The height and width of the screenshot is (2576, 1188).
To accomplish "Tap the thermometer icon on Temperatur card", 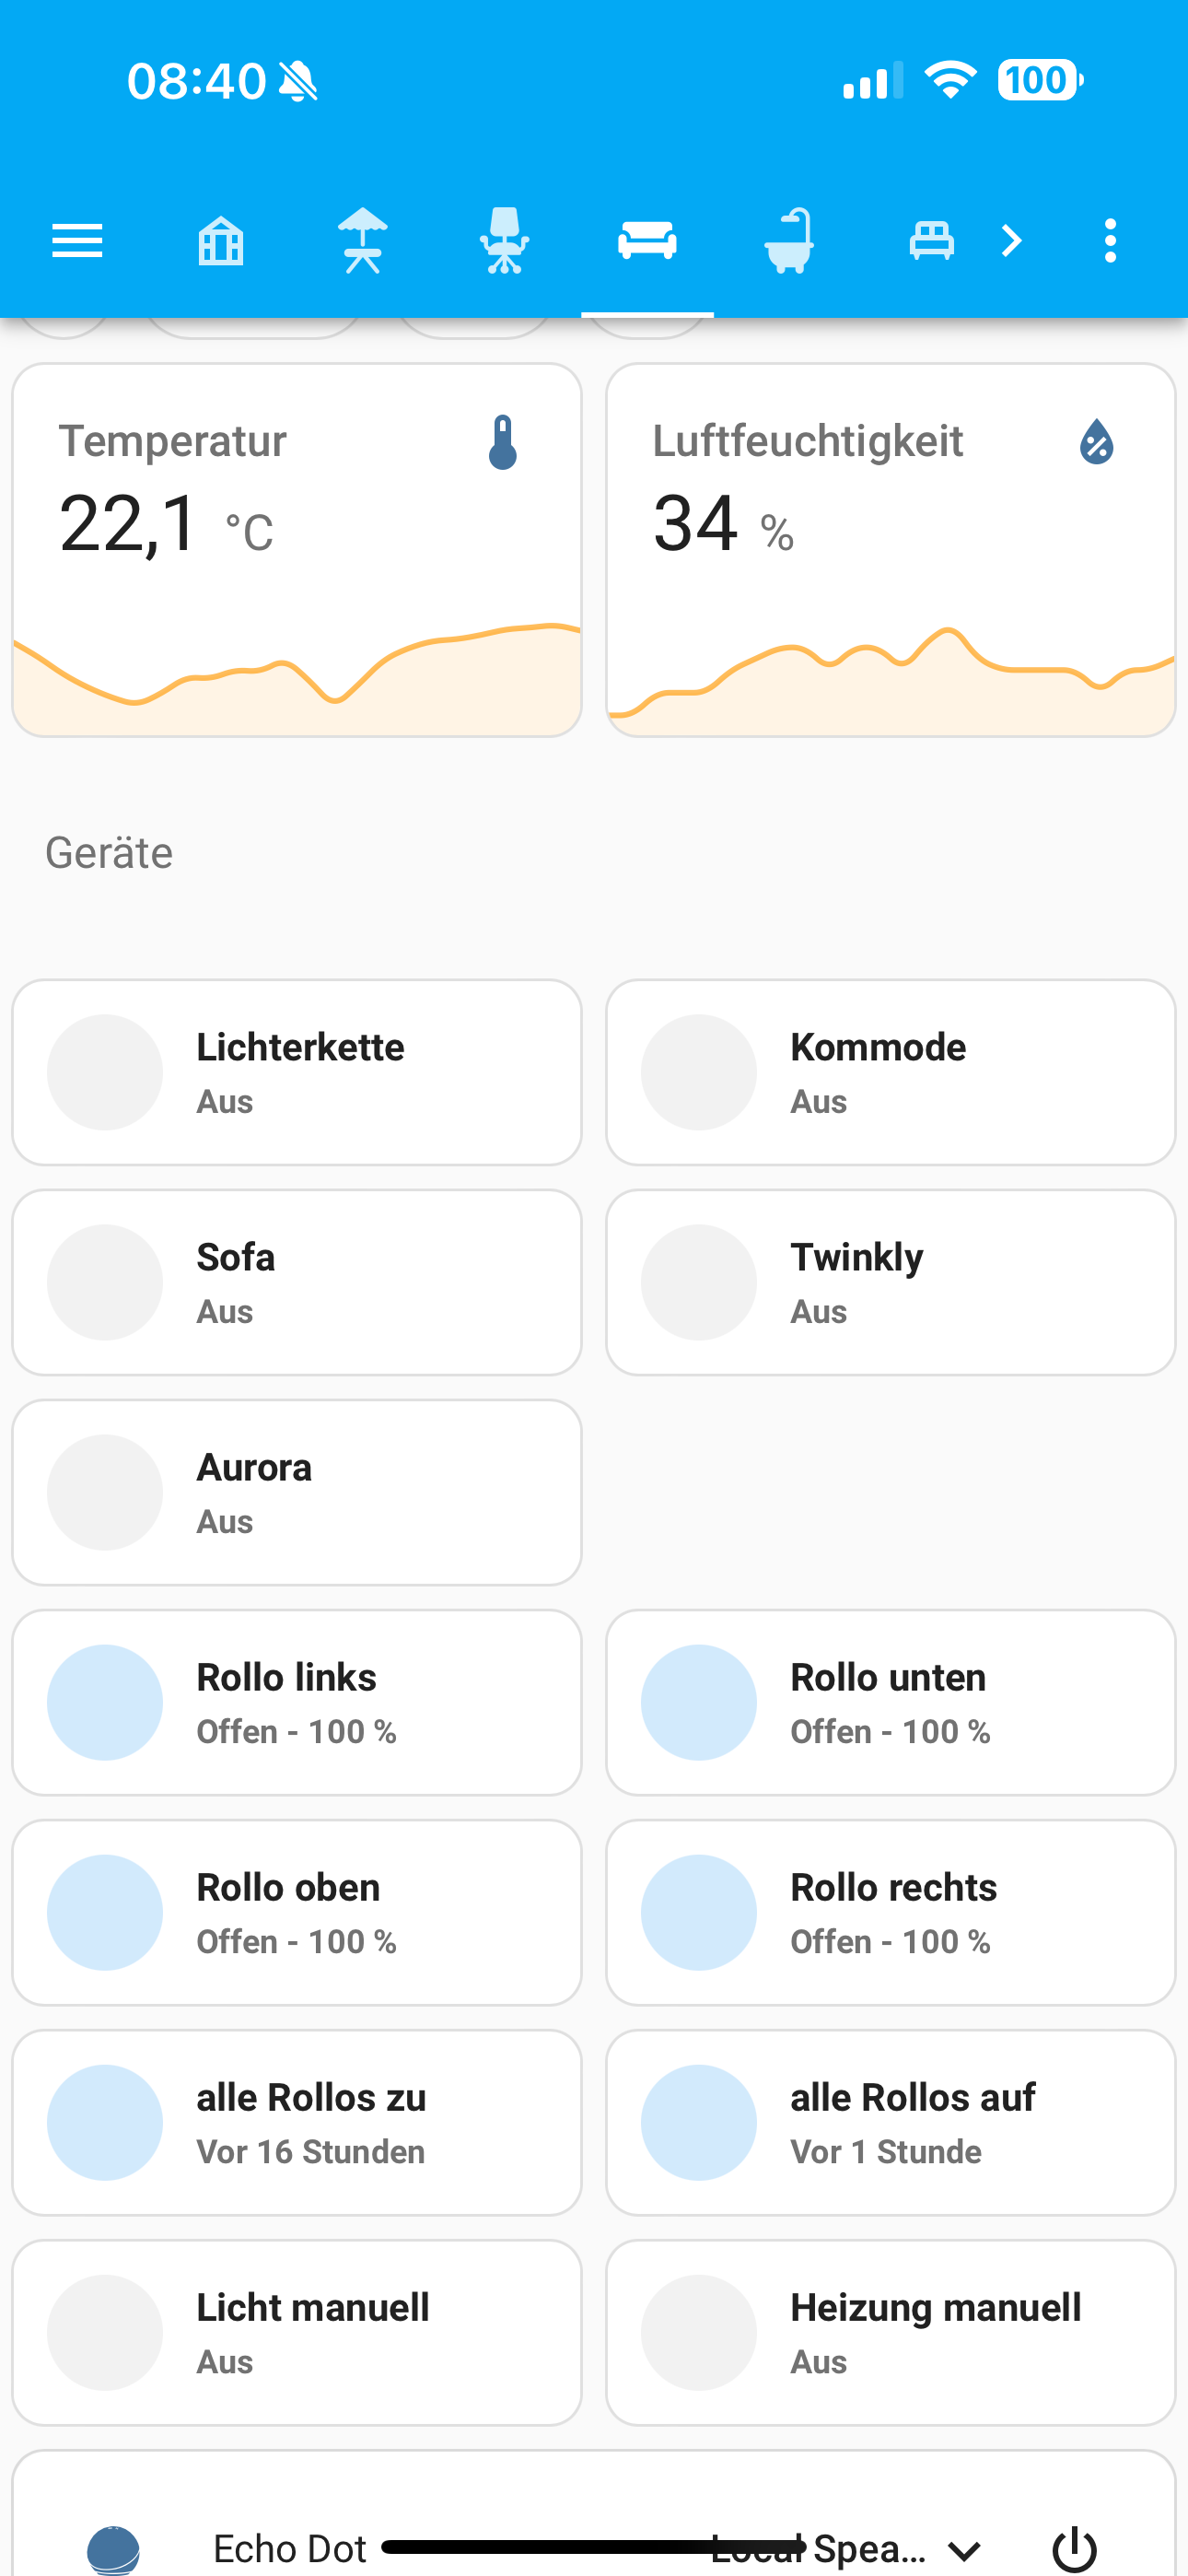I will 503,442.
